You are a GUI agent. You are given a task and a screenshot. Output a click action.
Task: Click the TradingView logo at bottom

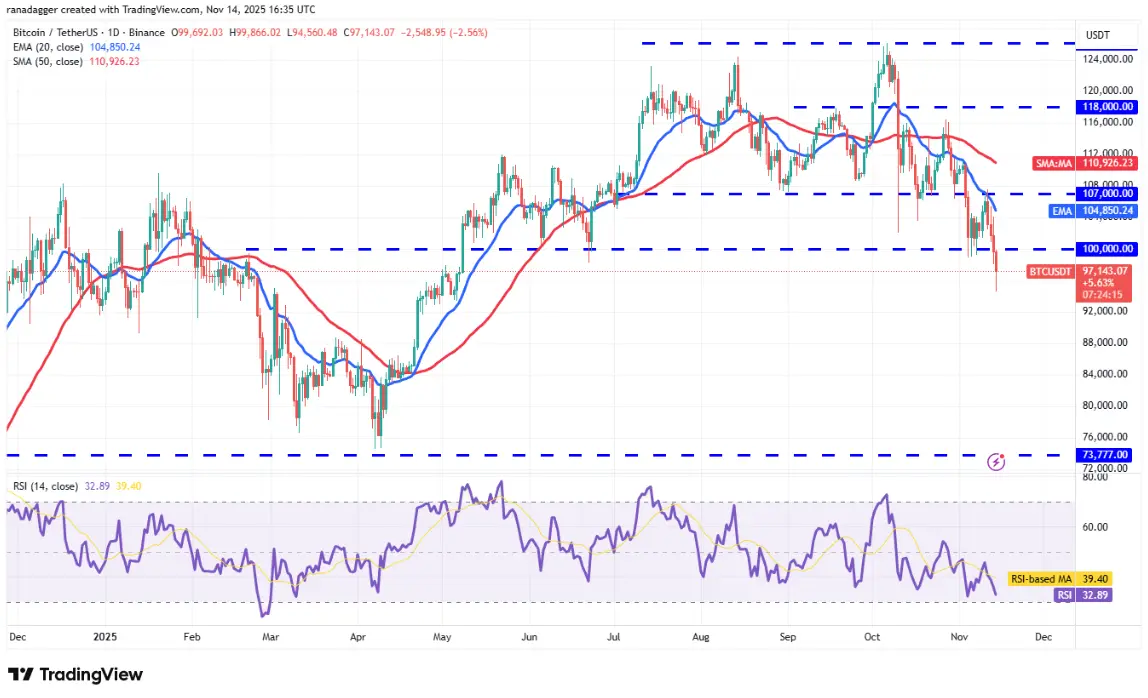coord(75,675)
